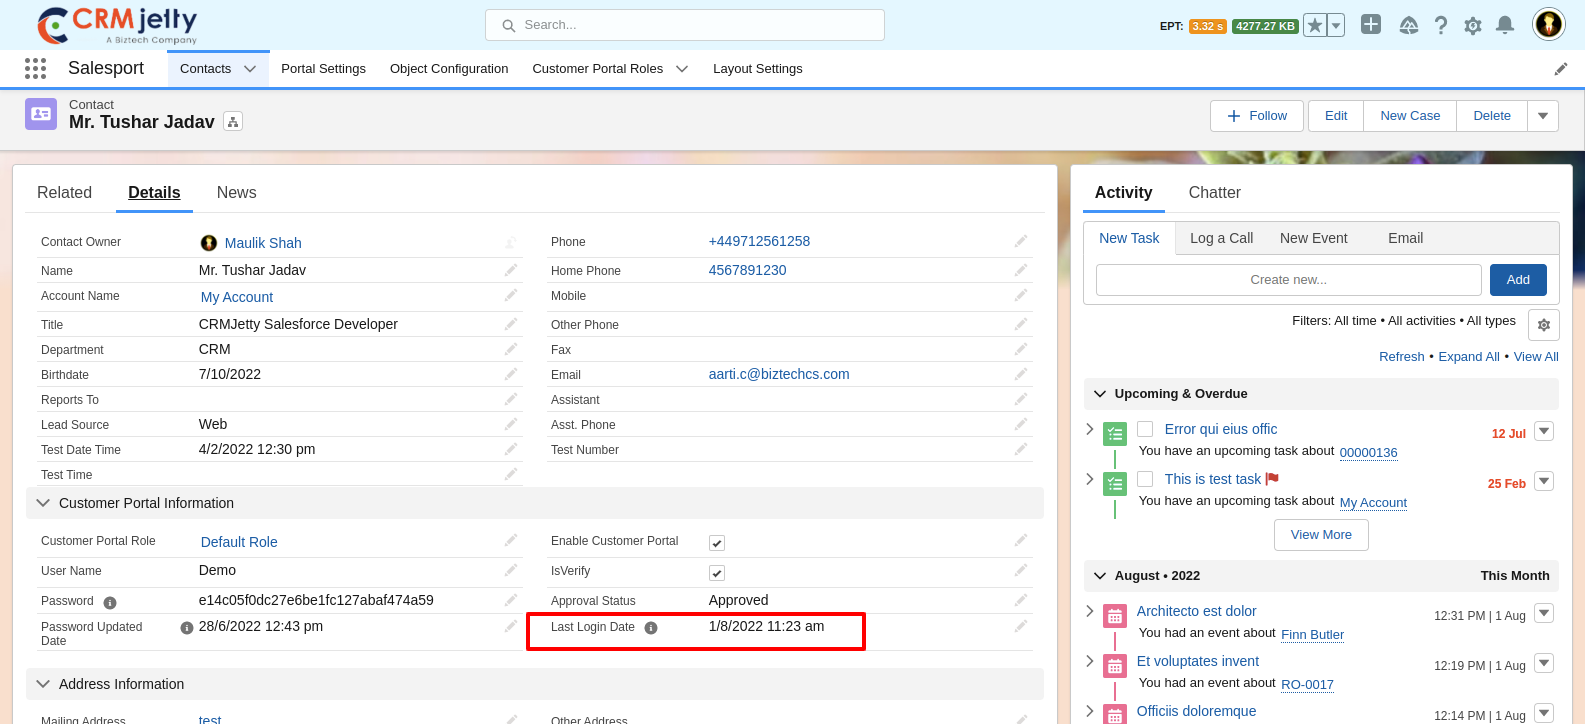1585x724 pixels.
Task: Toggle the IsVerify checkbox
Action: coord(717,573)
